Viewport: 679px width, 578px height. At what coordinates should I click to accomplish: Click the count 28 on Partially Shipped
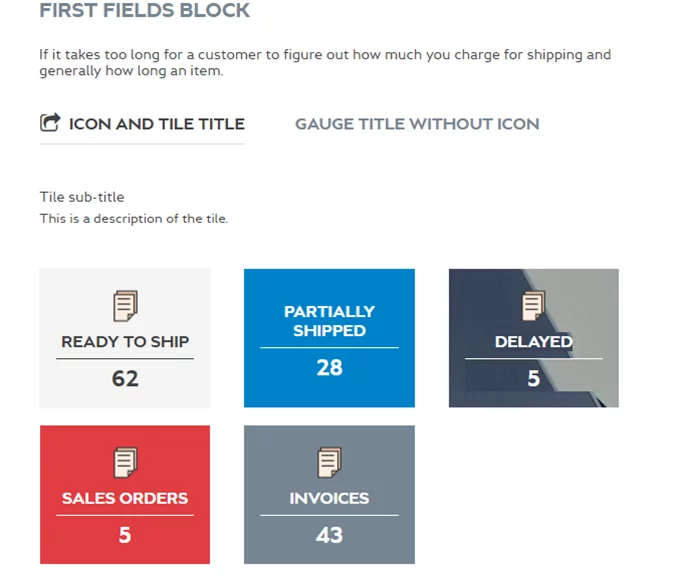pyautogui.click(x=329, y=368)
